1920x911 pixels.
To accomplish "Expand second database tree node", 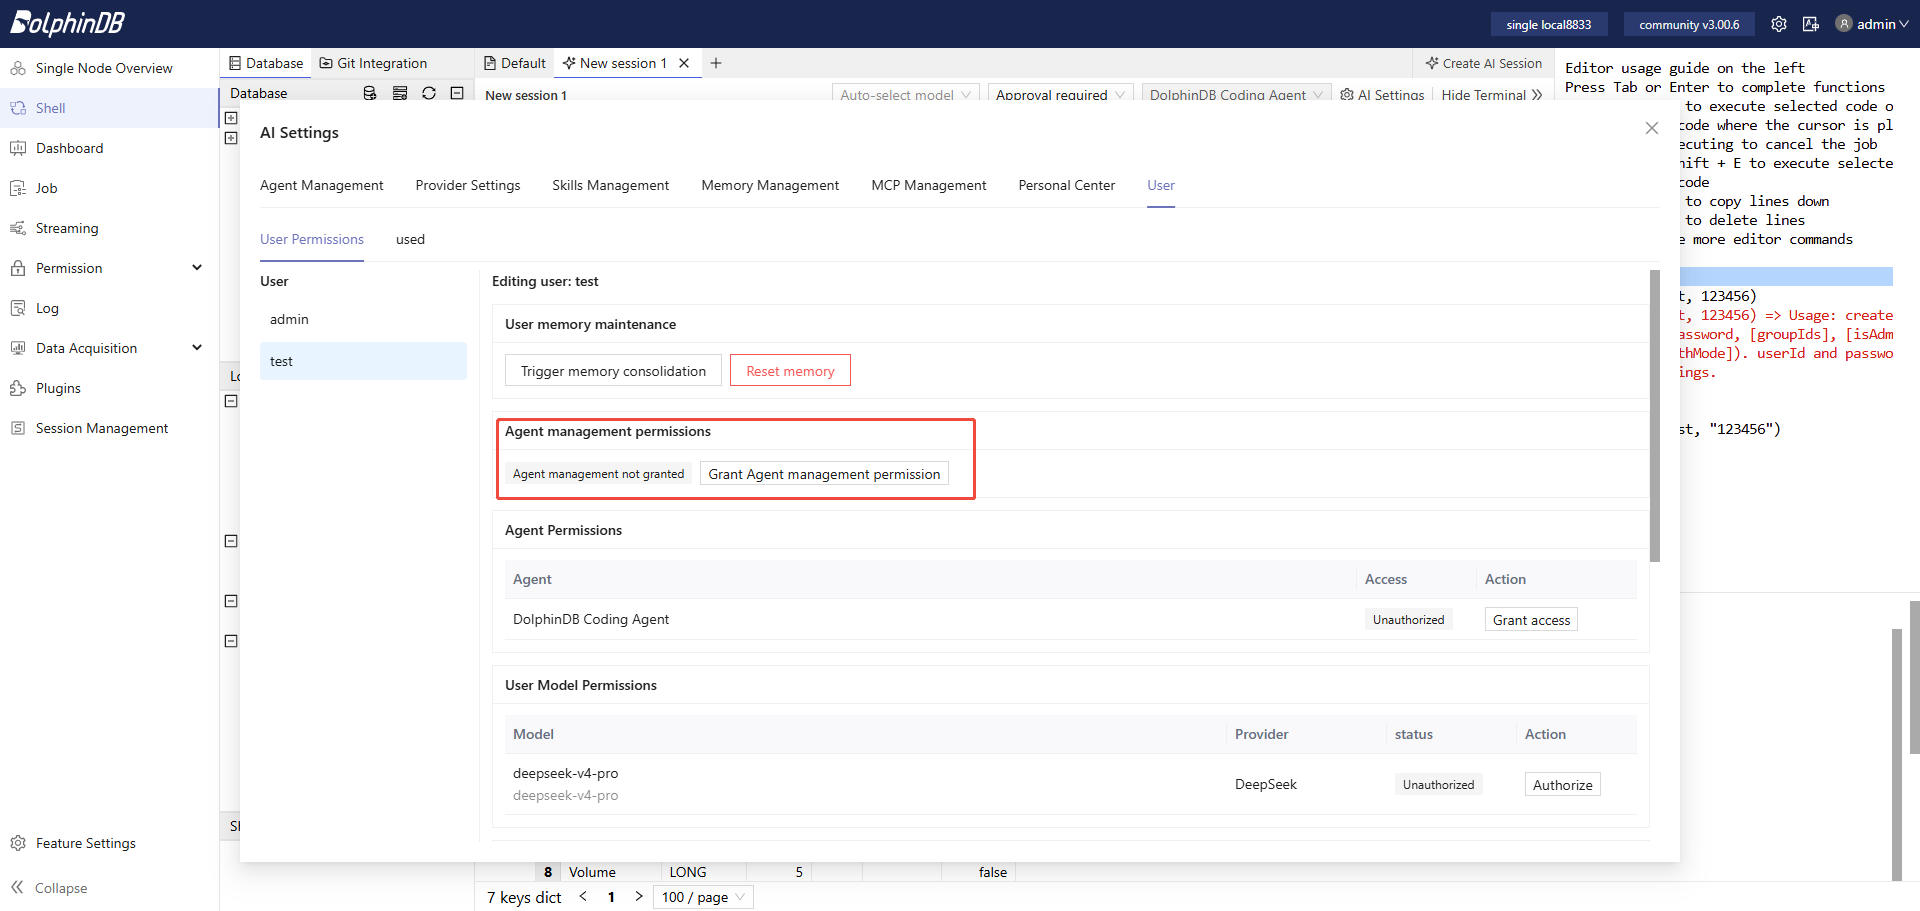I will click(x=231, y=138).
